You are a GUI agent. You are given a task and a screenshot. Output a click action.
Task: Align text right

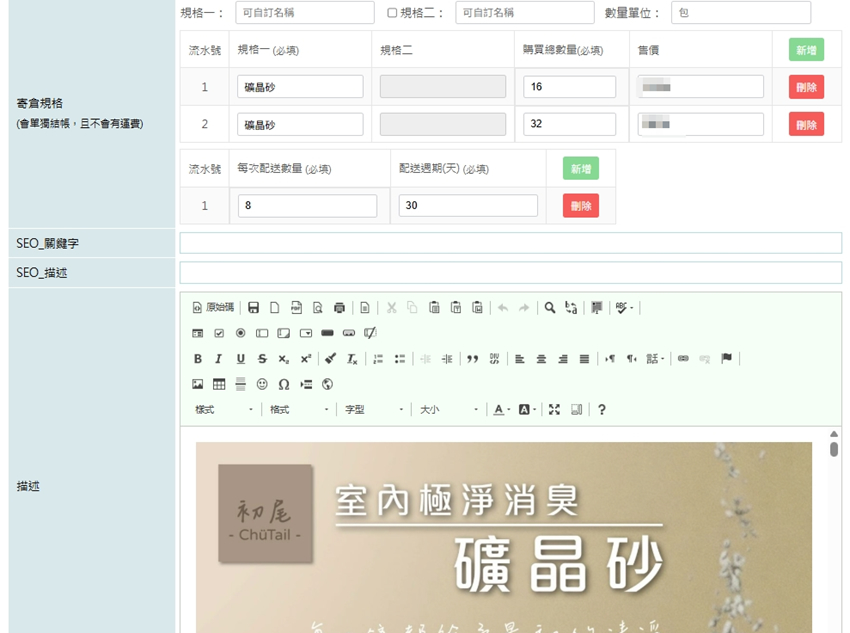click(563, 359)
